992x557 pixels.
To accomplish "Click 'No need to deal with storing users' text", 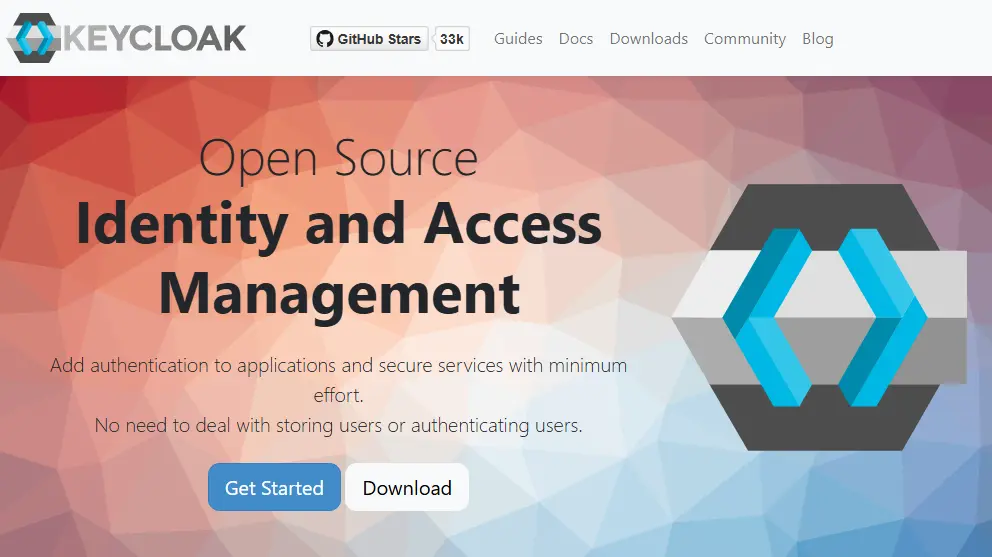I will [238, 425].
